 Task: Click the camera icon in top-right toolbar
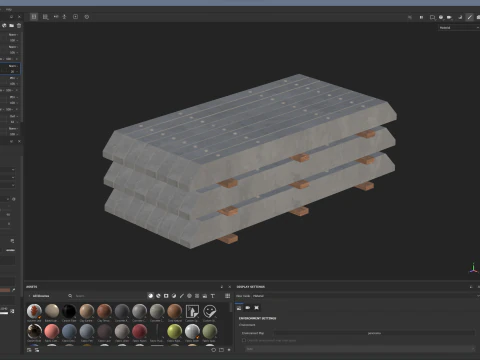tap(450, 17)
